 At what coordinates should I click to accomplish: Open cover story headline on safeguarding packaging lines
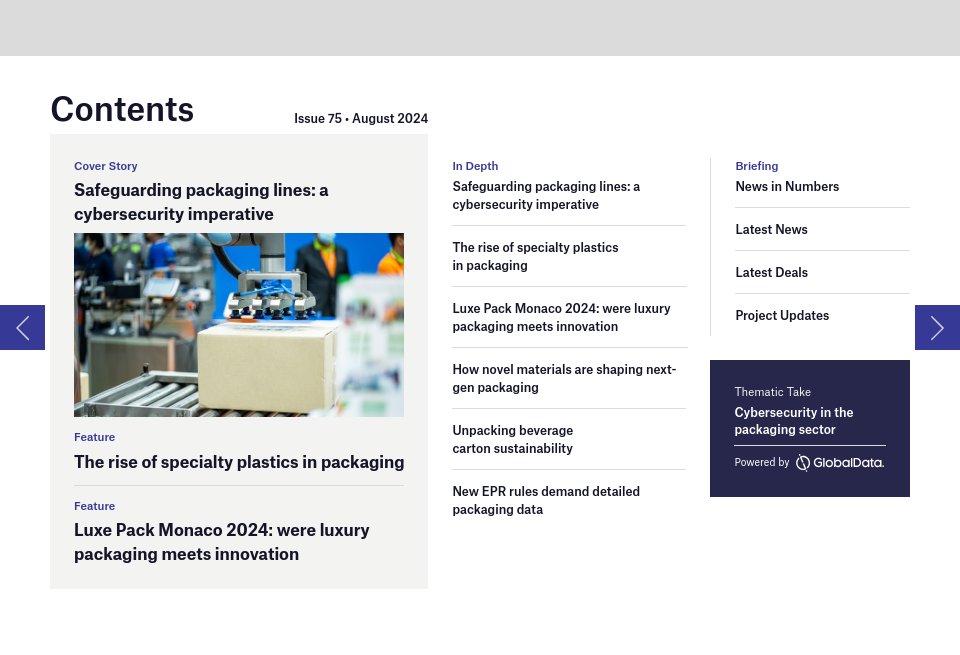pos(201,202)
